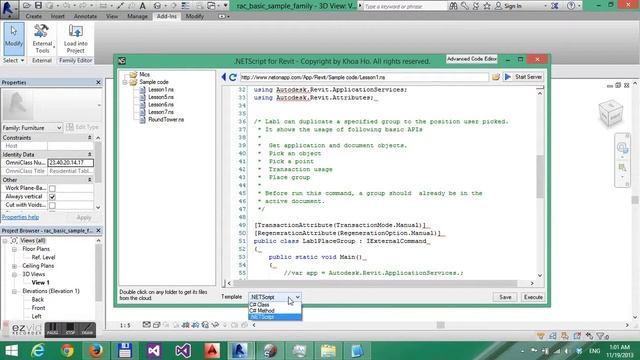
Task: Choose NETScript from template list
Action: point(275,317)
